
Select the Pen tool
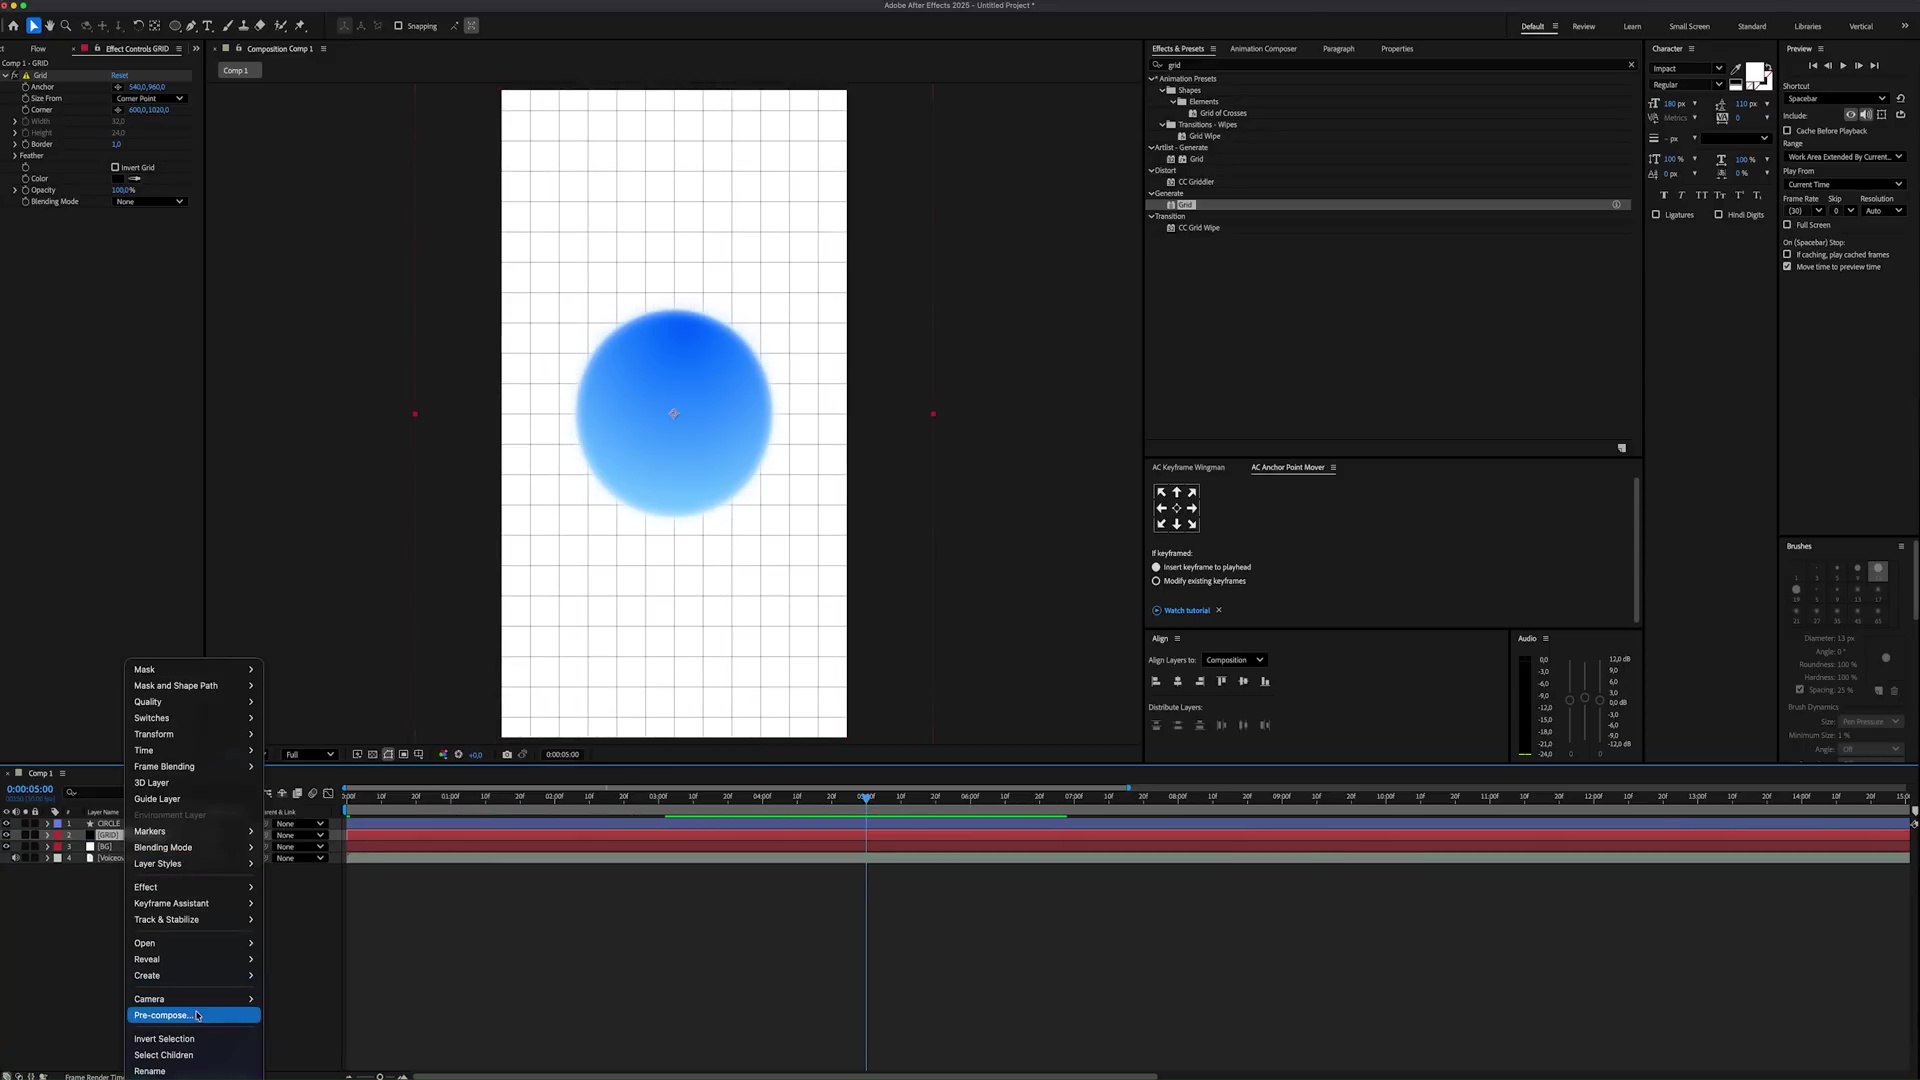[191, 26]
